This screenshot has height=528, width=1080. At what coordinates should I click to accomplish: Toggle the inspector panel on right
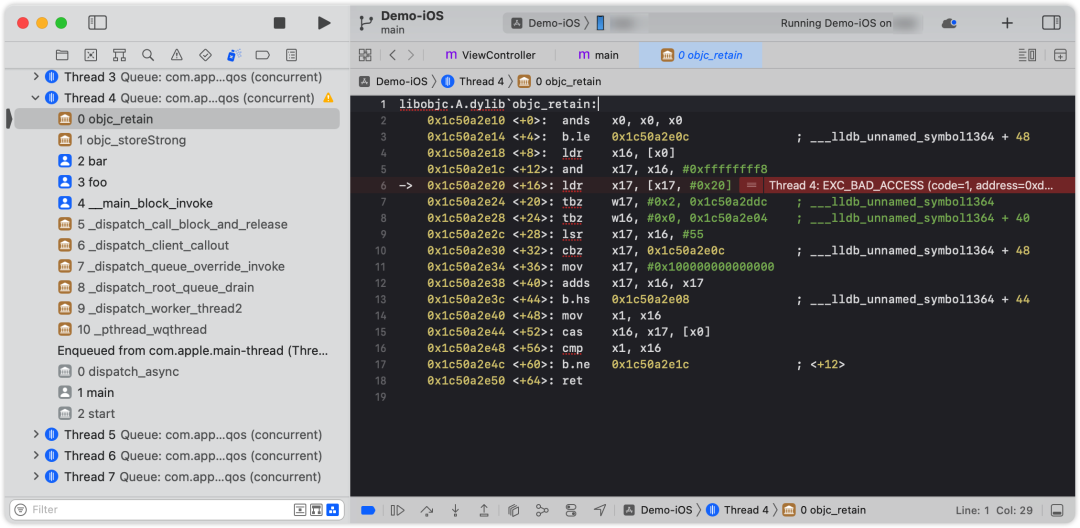1051,23
